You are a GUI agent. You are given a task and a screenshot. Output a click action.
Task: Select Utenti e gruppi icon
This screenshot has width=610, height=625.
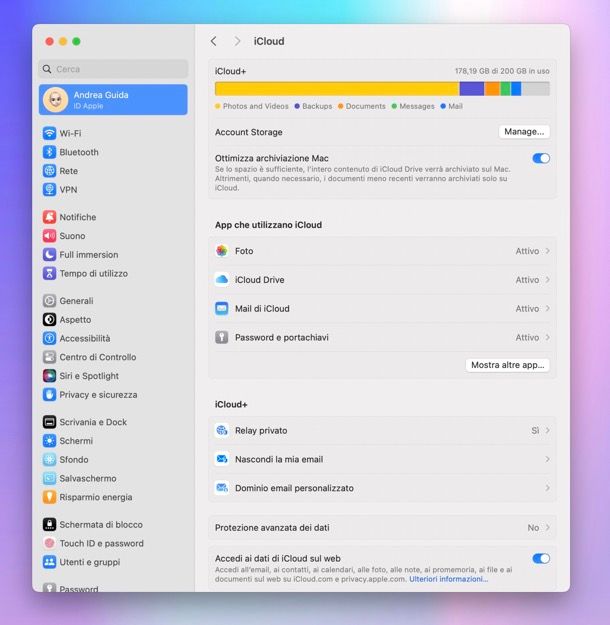(x=49, y=562)
